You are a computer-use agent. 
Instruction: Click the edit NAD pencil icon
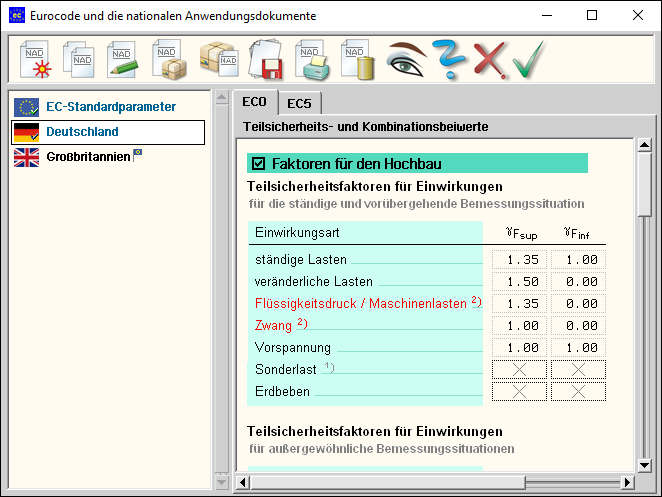pyautogui.click(x=123, y=59)
